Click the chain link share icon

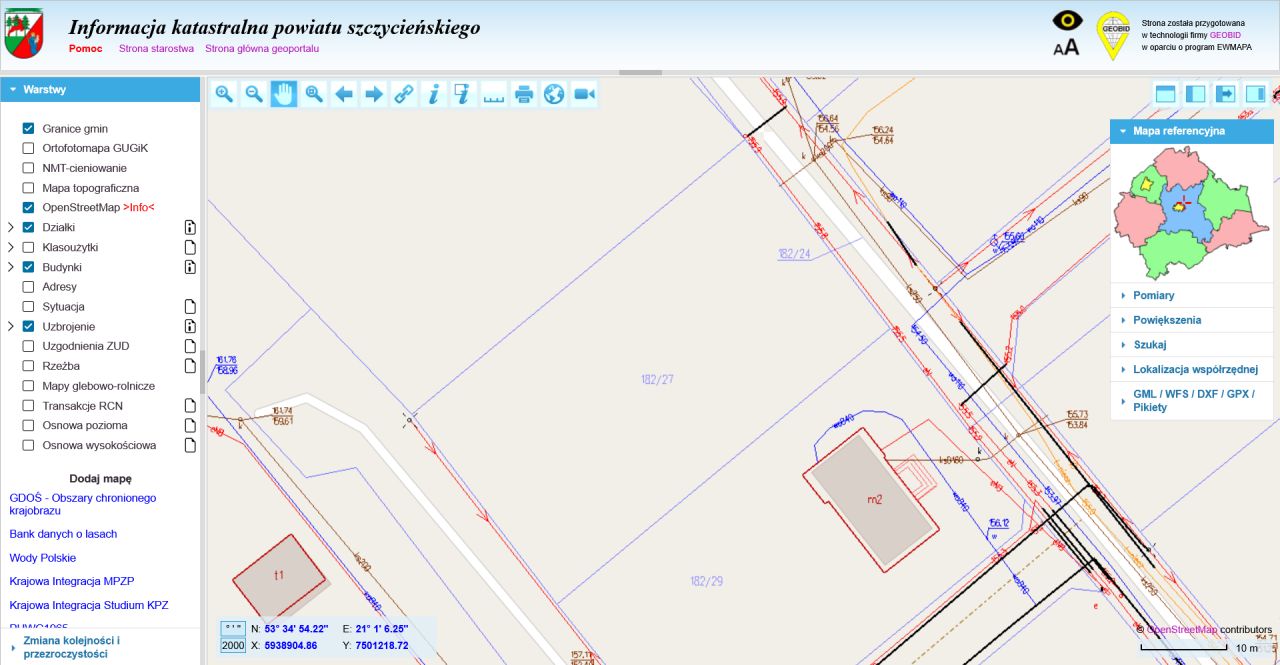click(x=404, y=94)
